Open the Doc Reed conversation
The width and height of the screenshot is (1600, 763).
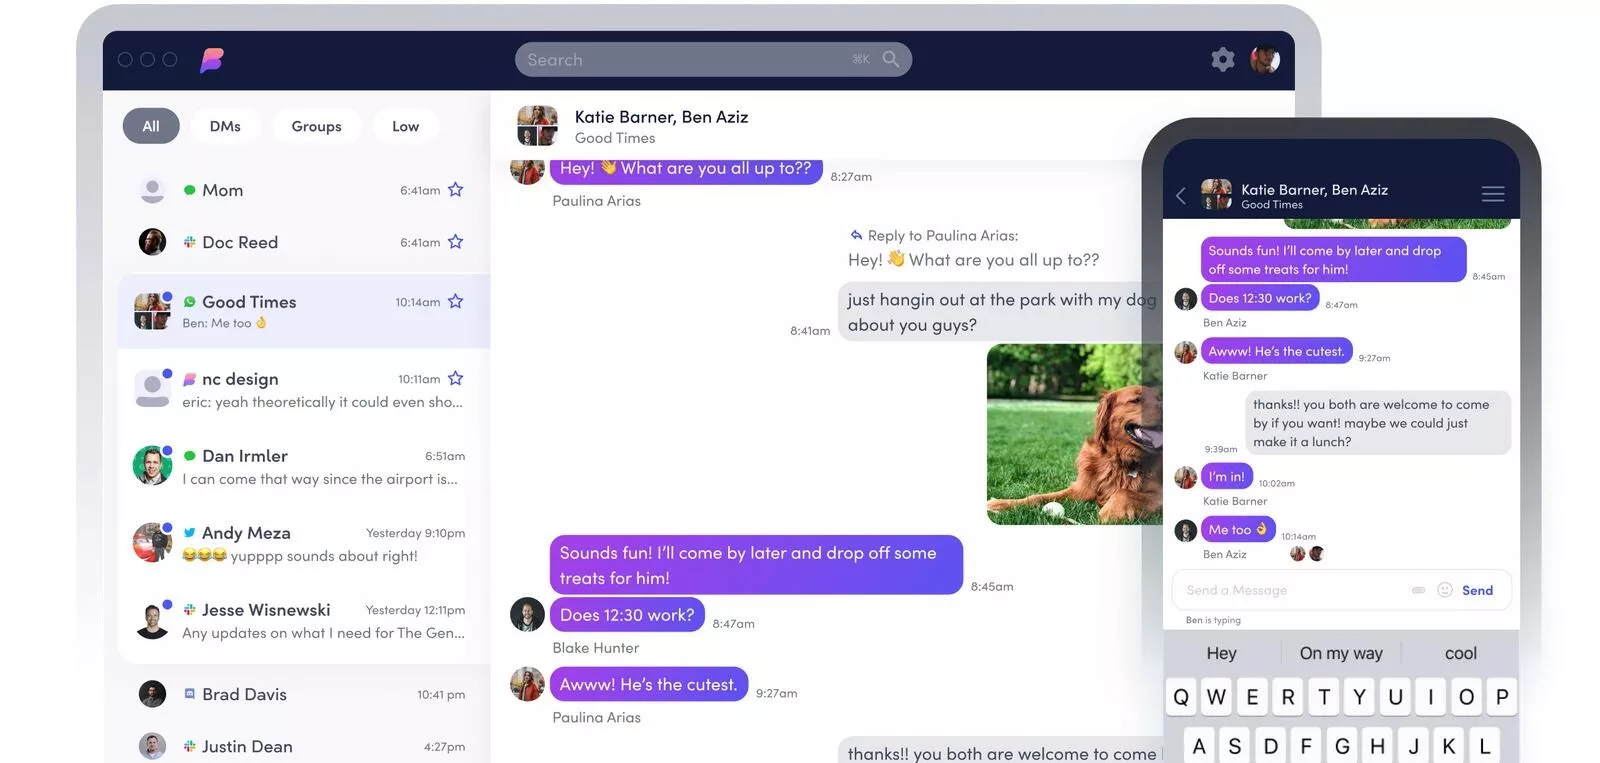click(304, 242)
